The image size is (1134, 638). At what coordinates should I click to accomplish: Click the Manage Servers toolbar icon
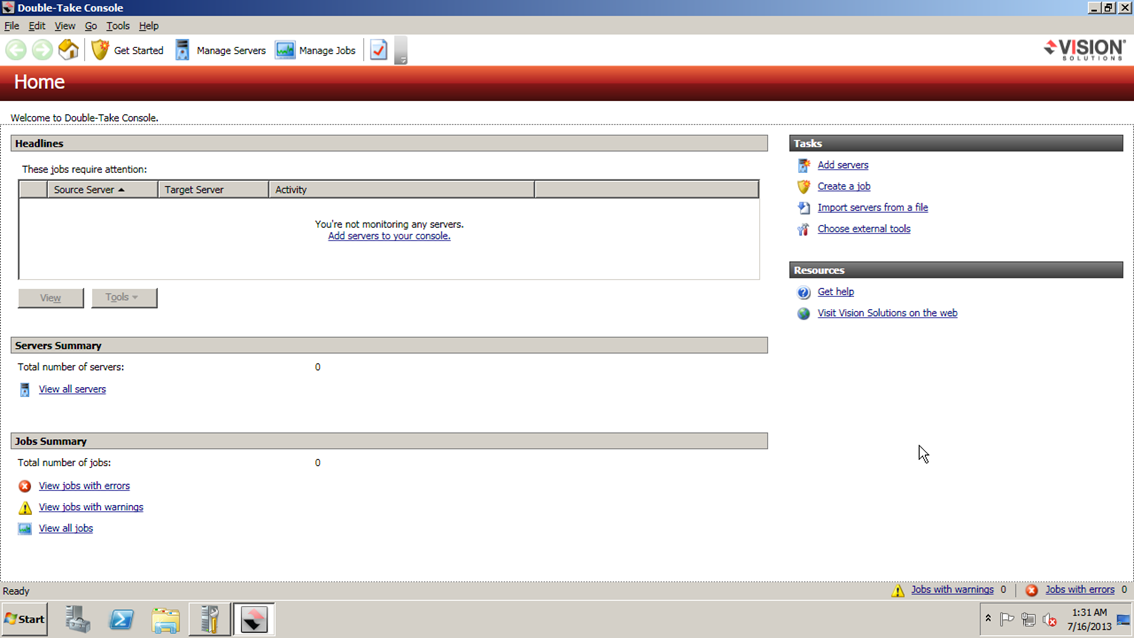pyautogui.click(x=182, y=50)
